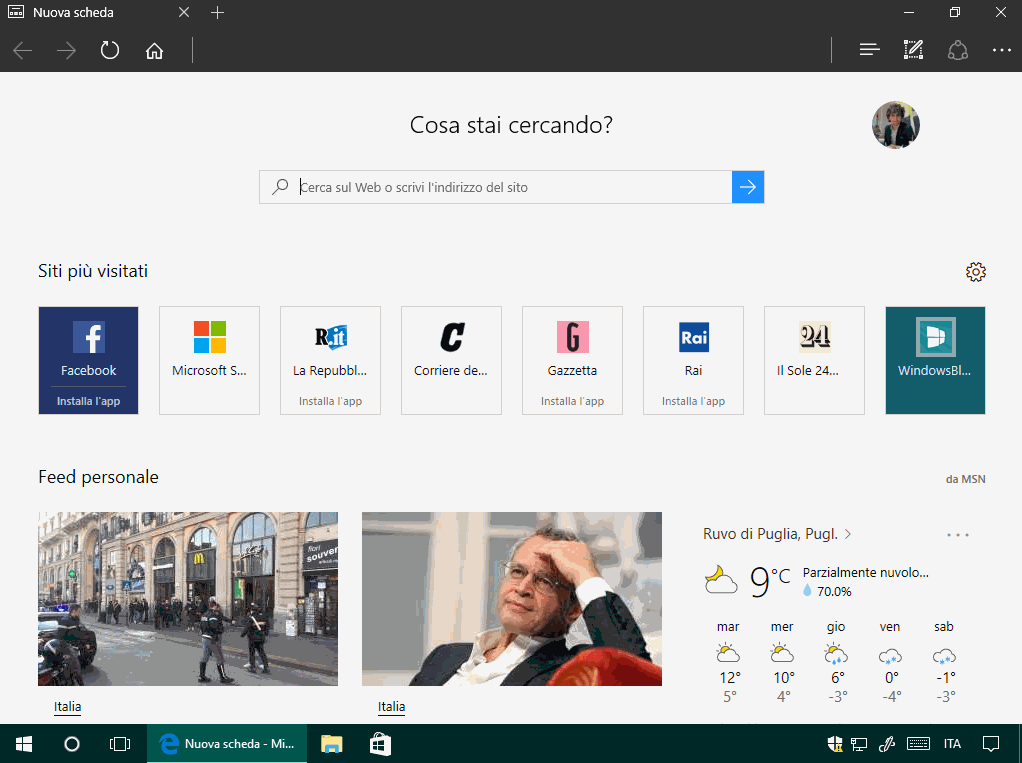Launch Cortana from the taskbar
Screen dimensions: 1022x763
pyautogui.click(x=72, y=743)
